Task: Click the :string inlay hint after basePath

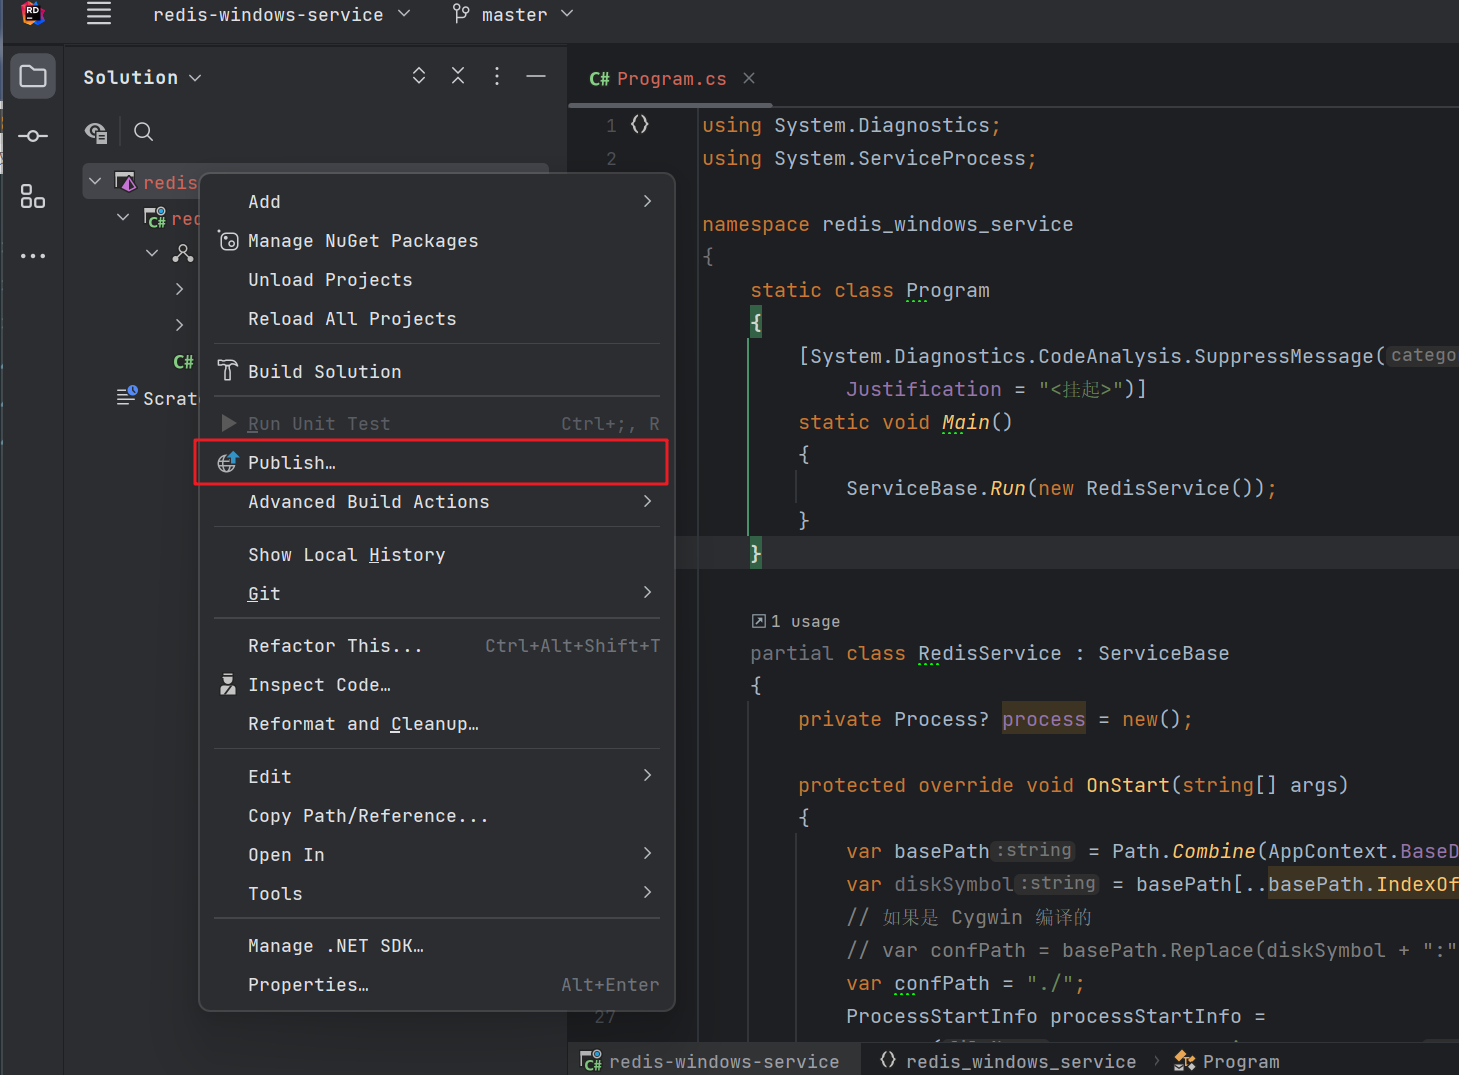Action: [x=1034, y=850]
